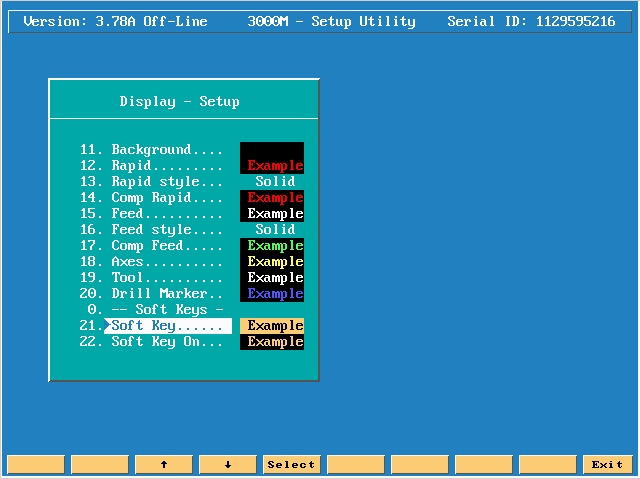Click the Comp Rapid red Example swatch
Viewport: 640px width, 479px height.
tap(272, 198)
